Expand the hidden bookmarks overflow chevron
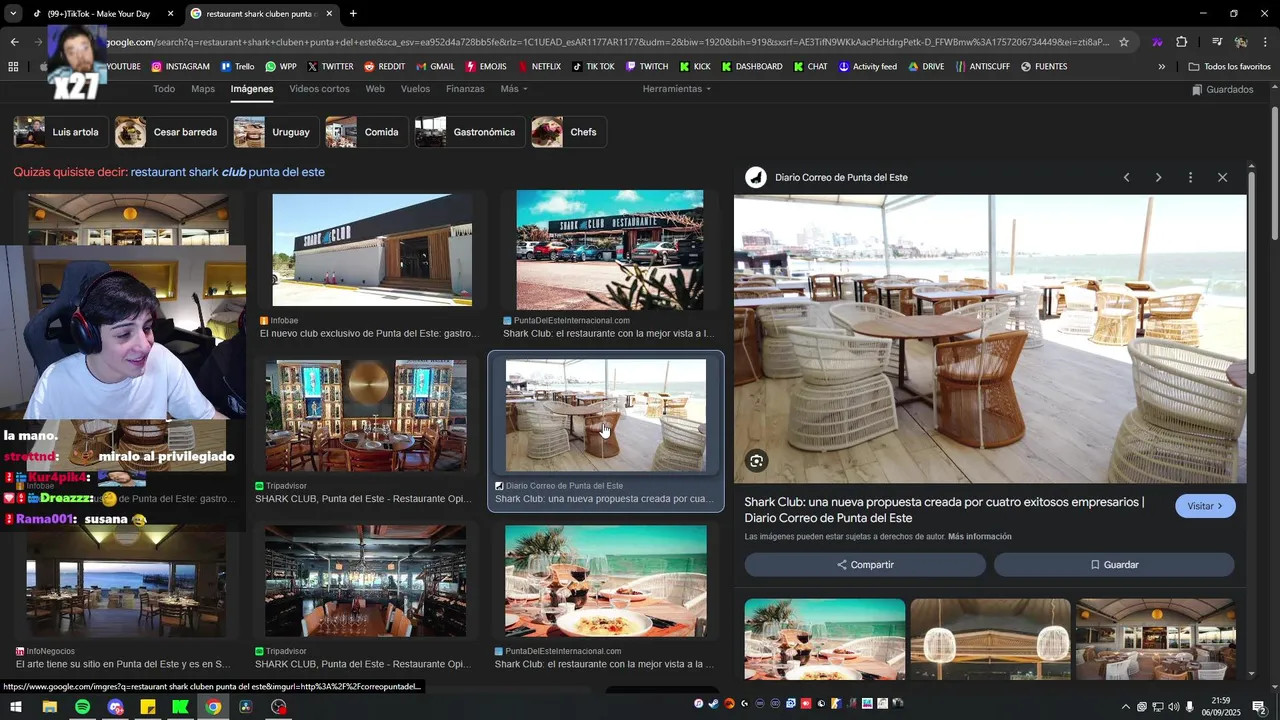The width and height of the screenshot is (1280, 720). tap(1161, 67)
